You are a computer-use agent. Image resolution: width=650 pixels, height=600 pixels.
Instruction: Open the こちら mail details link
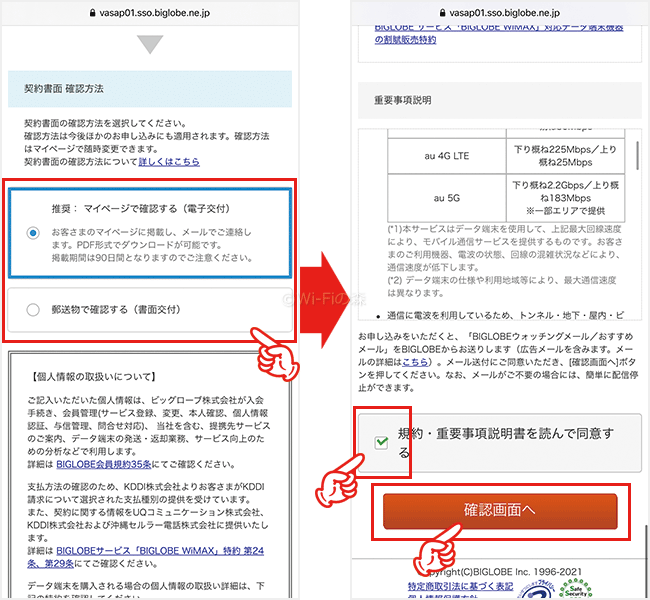click(x=415, y=362)
